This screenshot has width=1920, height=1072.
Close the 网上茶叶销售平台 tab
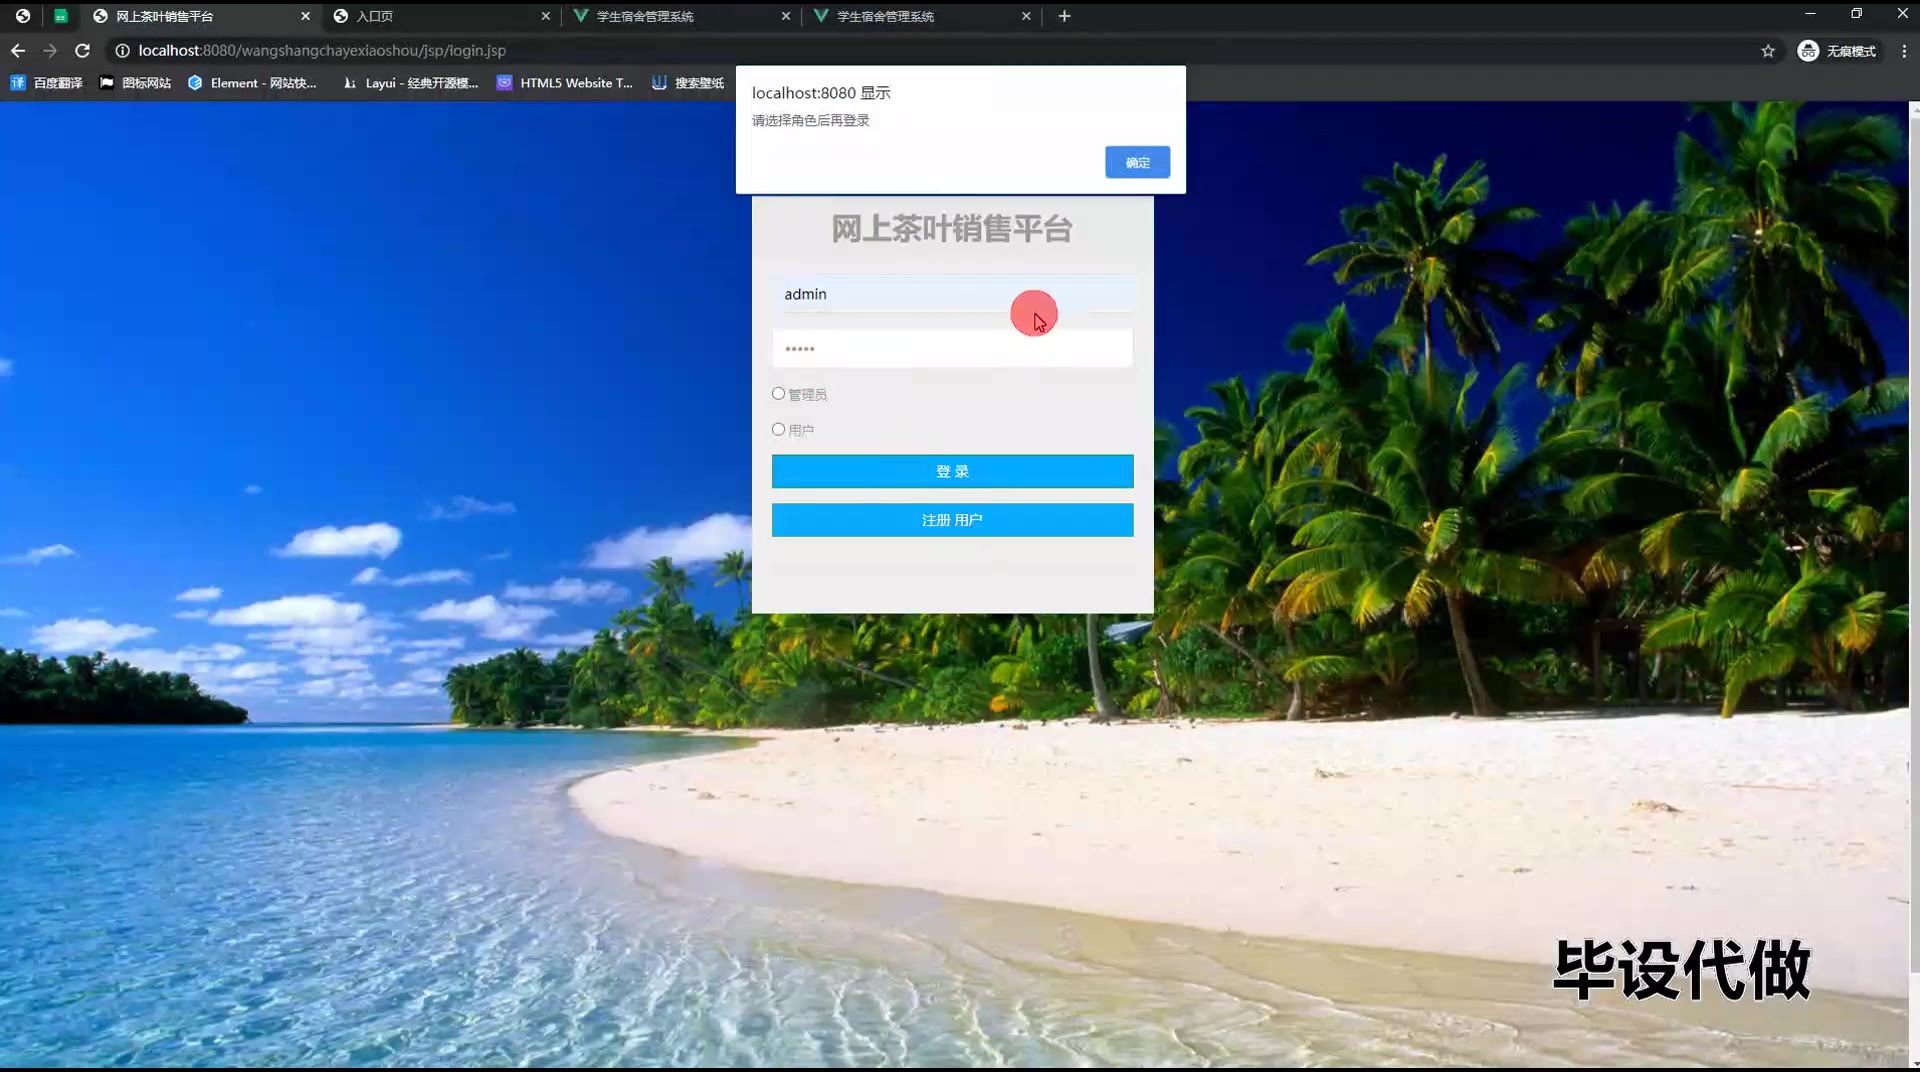point(306,16)
